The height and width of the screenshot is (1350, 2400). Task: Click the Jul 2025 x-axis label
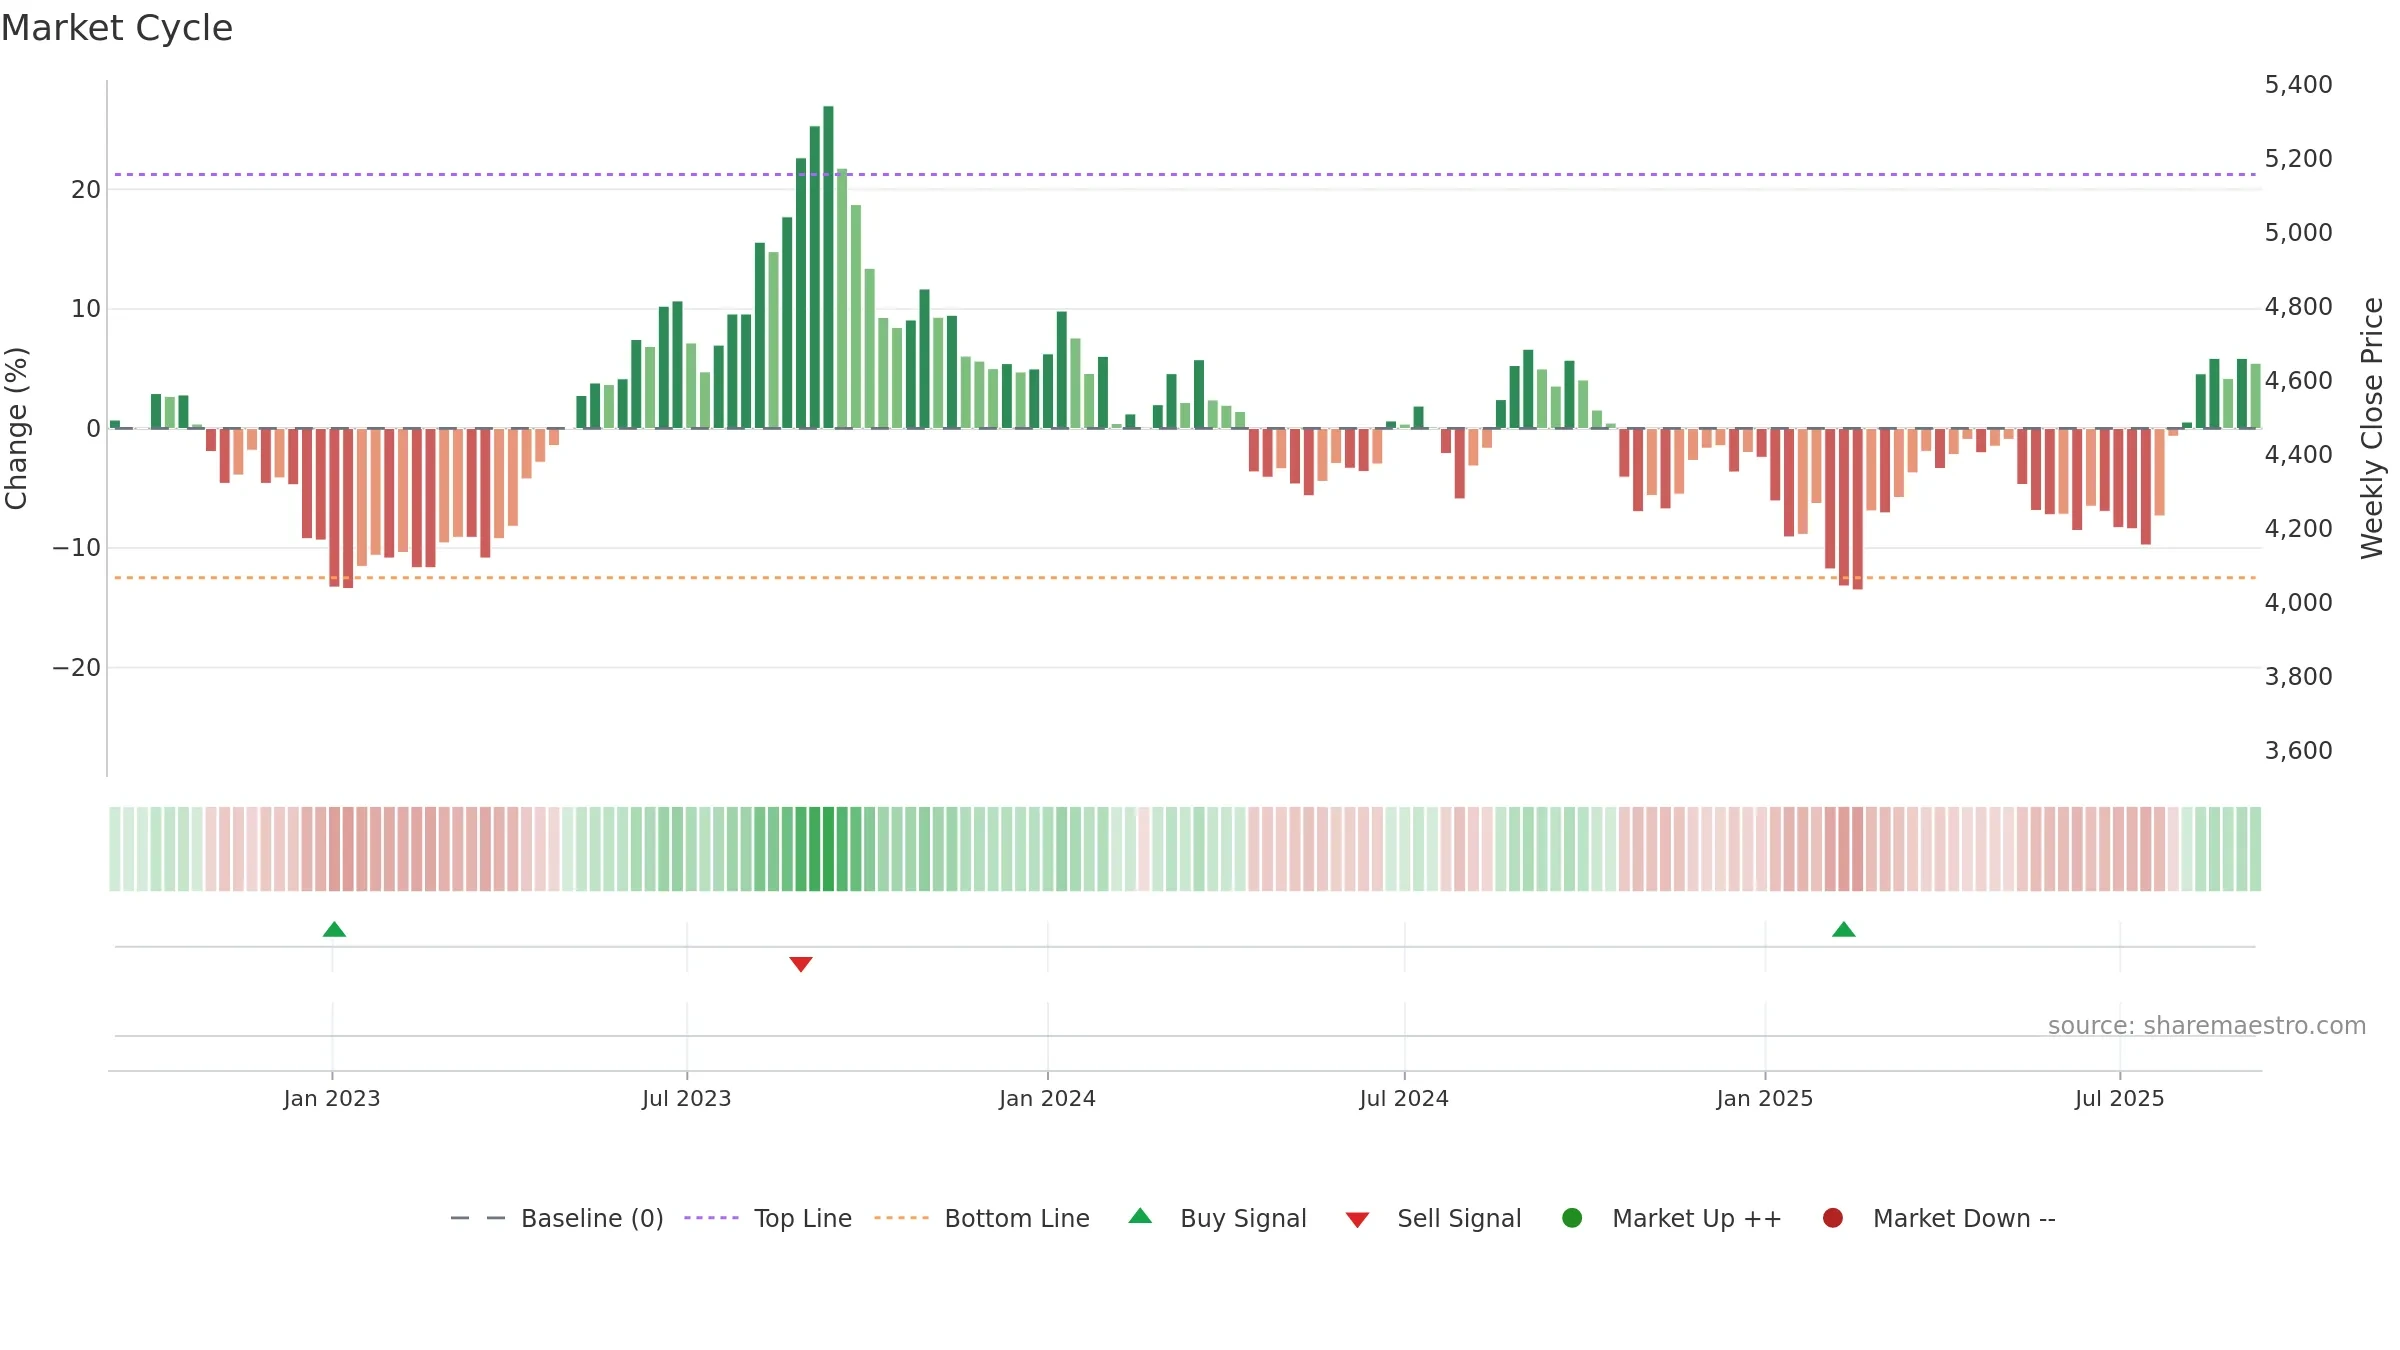[2120, 1099]
